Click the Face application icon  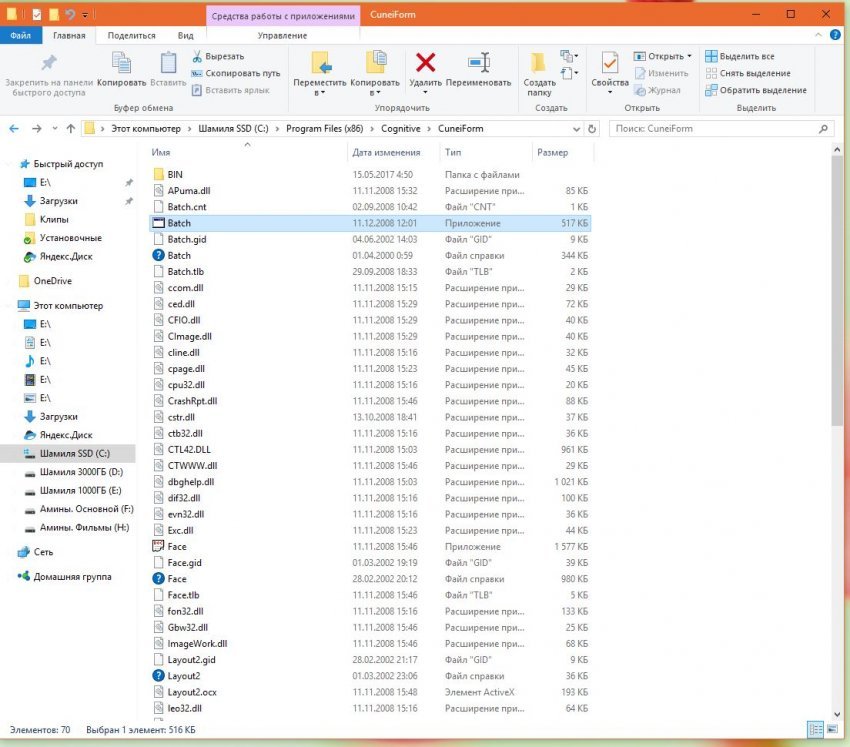coord(158,546)
